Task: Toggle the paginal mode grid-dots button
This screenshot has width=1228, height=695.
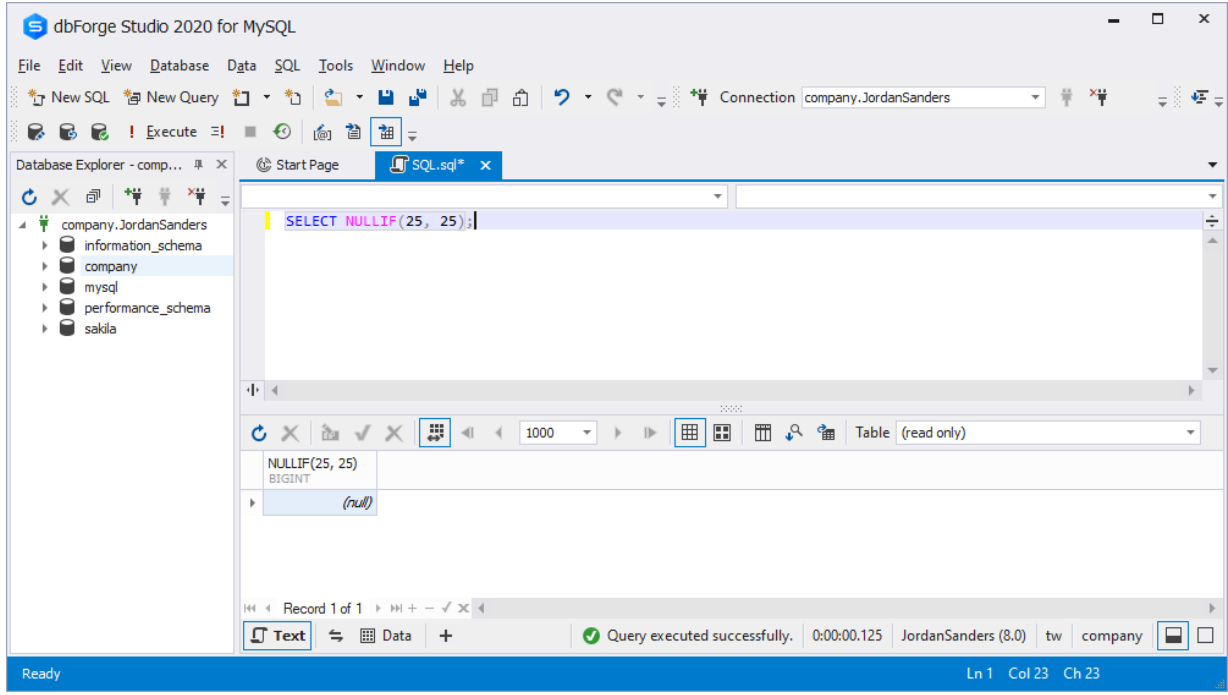Action: (434, 433)
